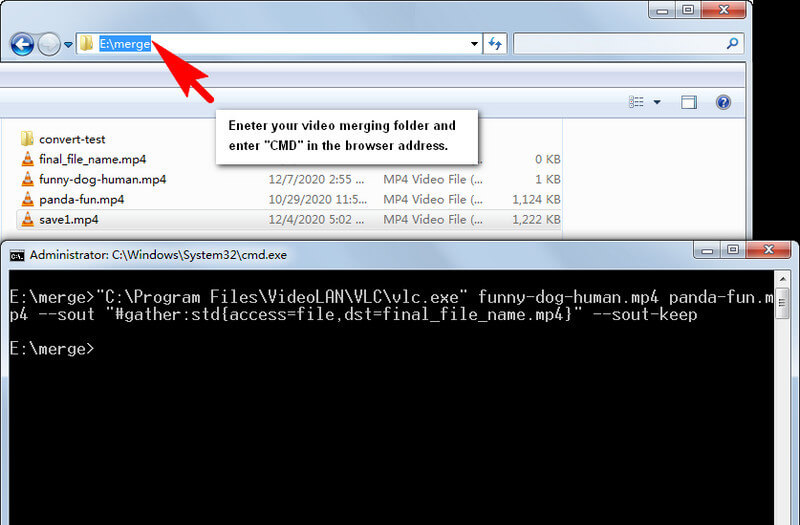Select file name final_file_name.mp4
Screen dimensions: 800x525
coord(92,159)
